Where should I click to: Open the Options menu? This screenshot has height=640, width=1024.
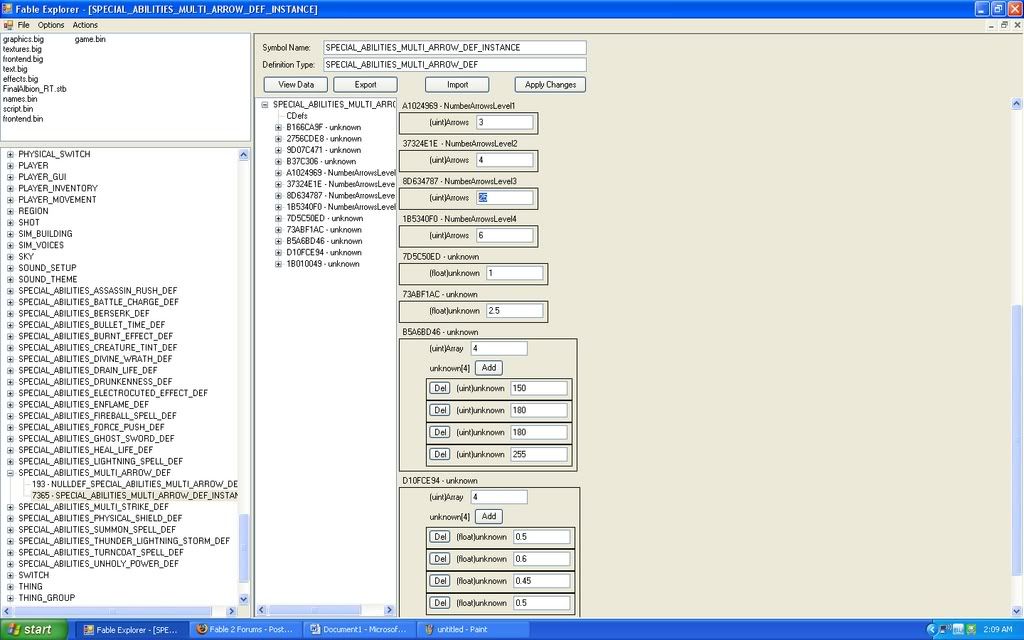(x=51, y=25)
